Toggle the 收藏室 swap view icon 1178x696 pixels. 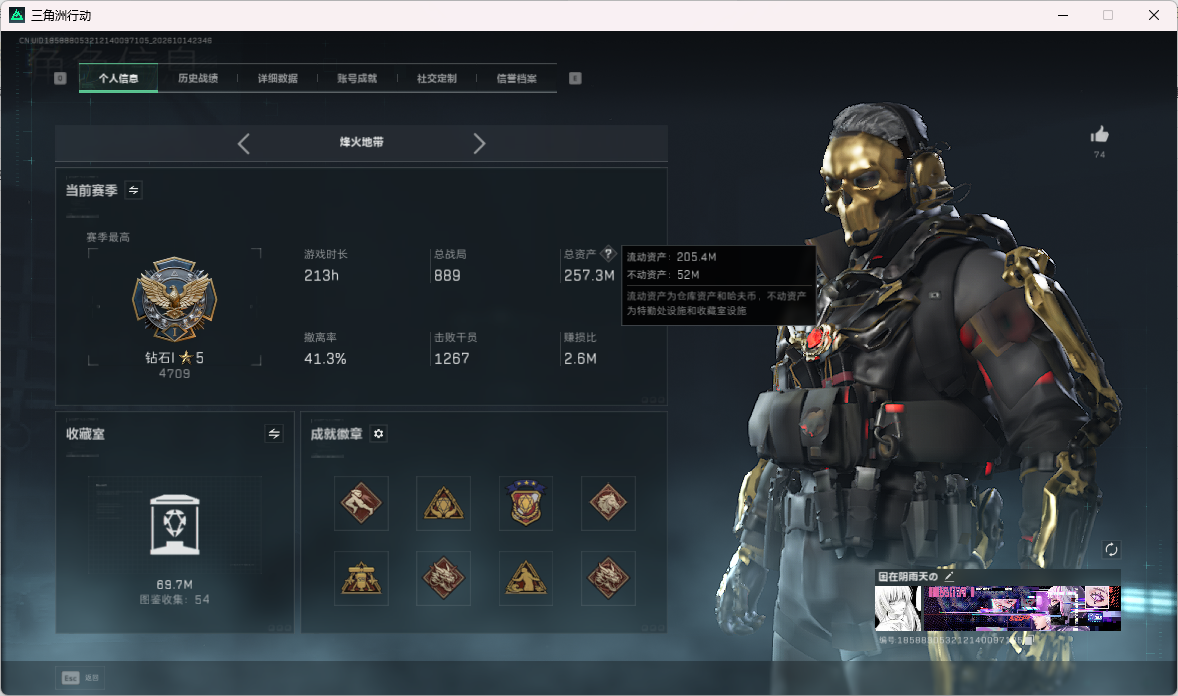pyautogui.click(x=274, y=434)
